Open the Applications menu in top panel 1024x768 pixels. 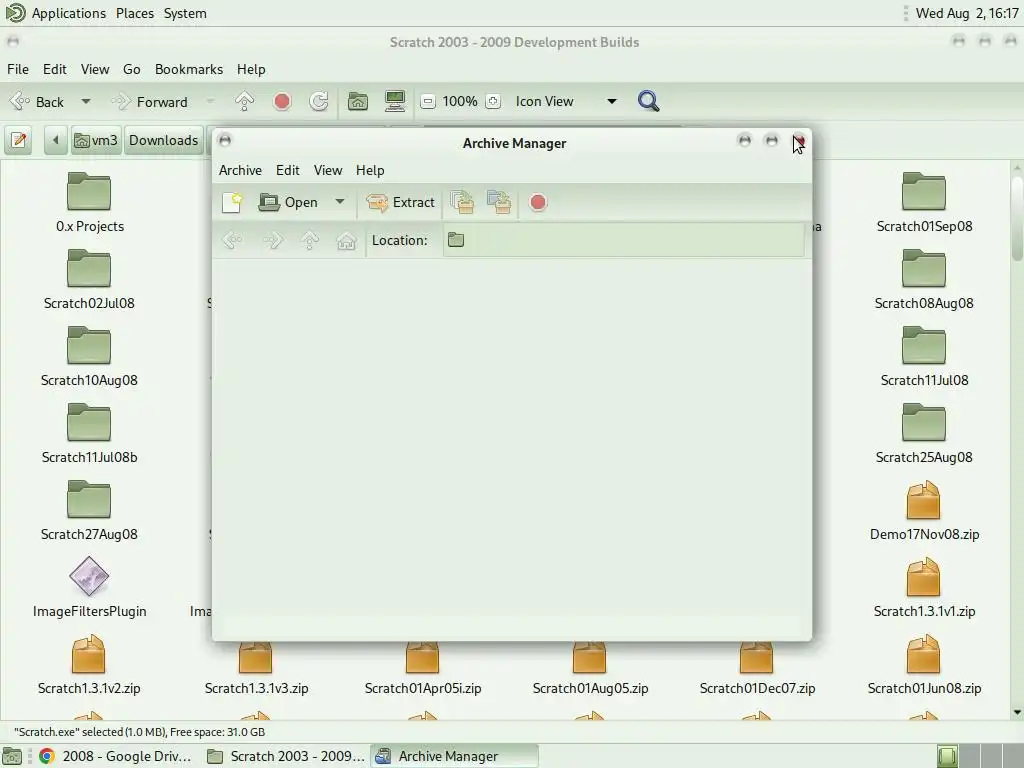coord(69,13)
